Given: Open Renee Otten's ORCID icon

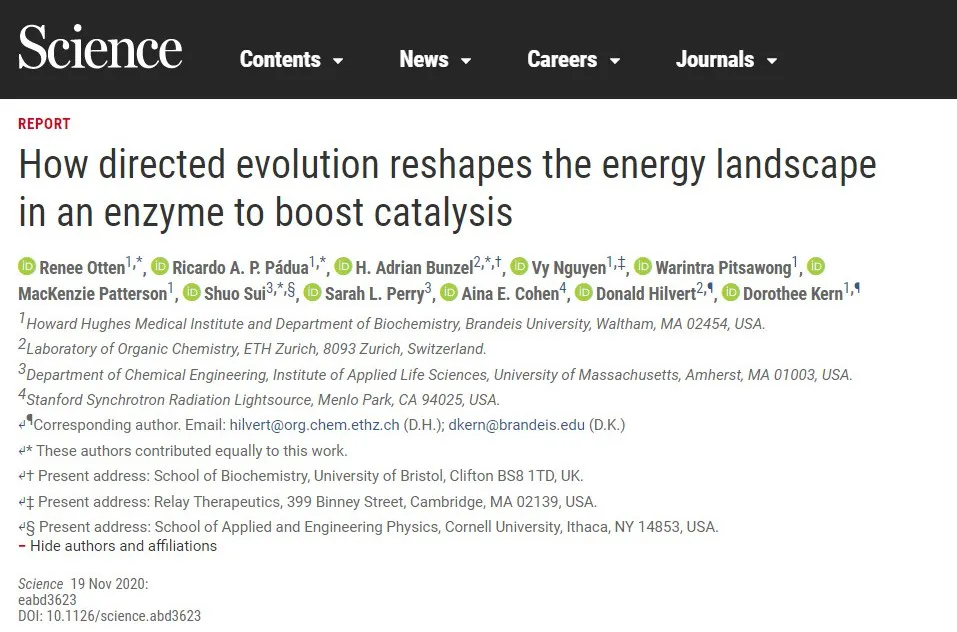Looking at the screenshot, I should pos(27,267).
